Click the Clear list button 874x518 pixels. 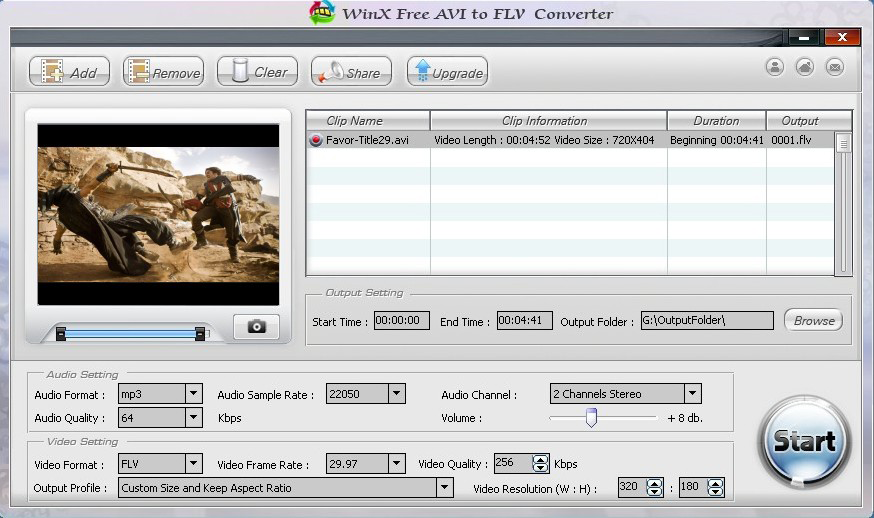(x=258, y=72)
